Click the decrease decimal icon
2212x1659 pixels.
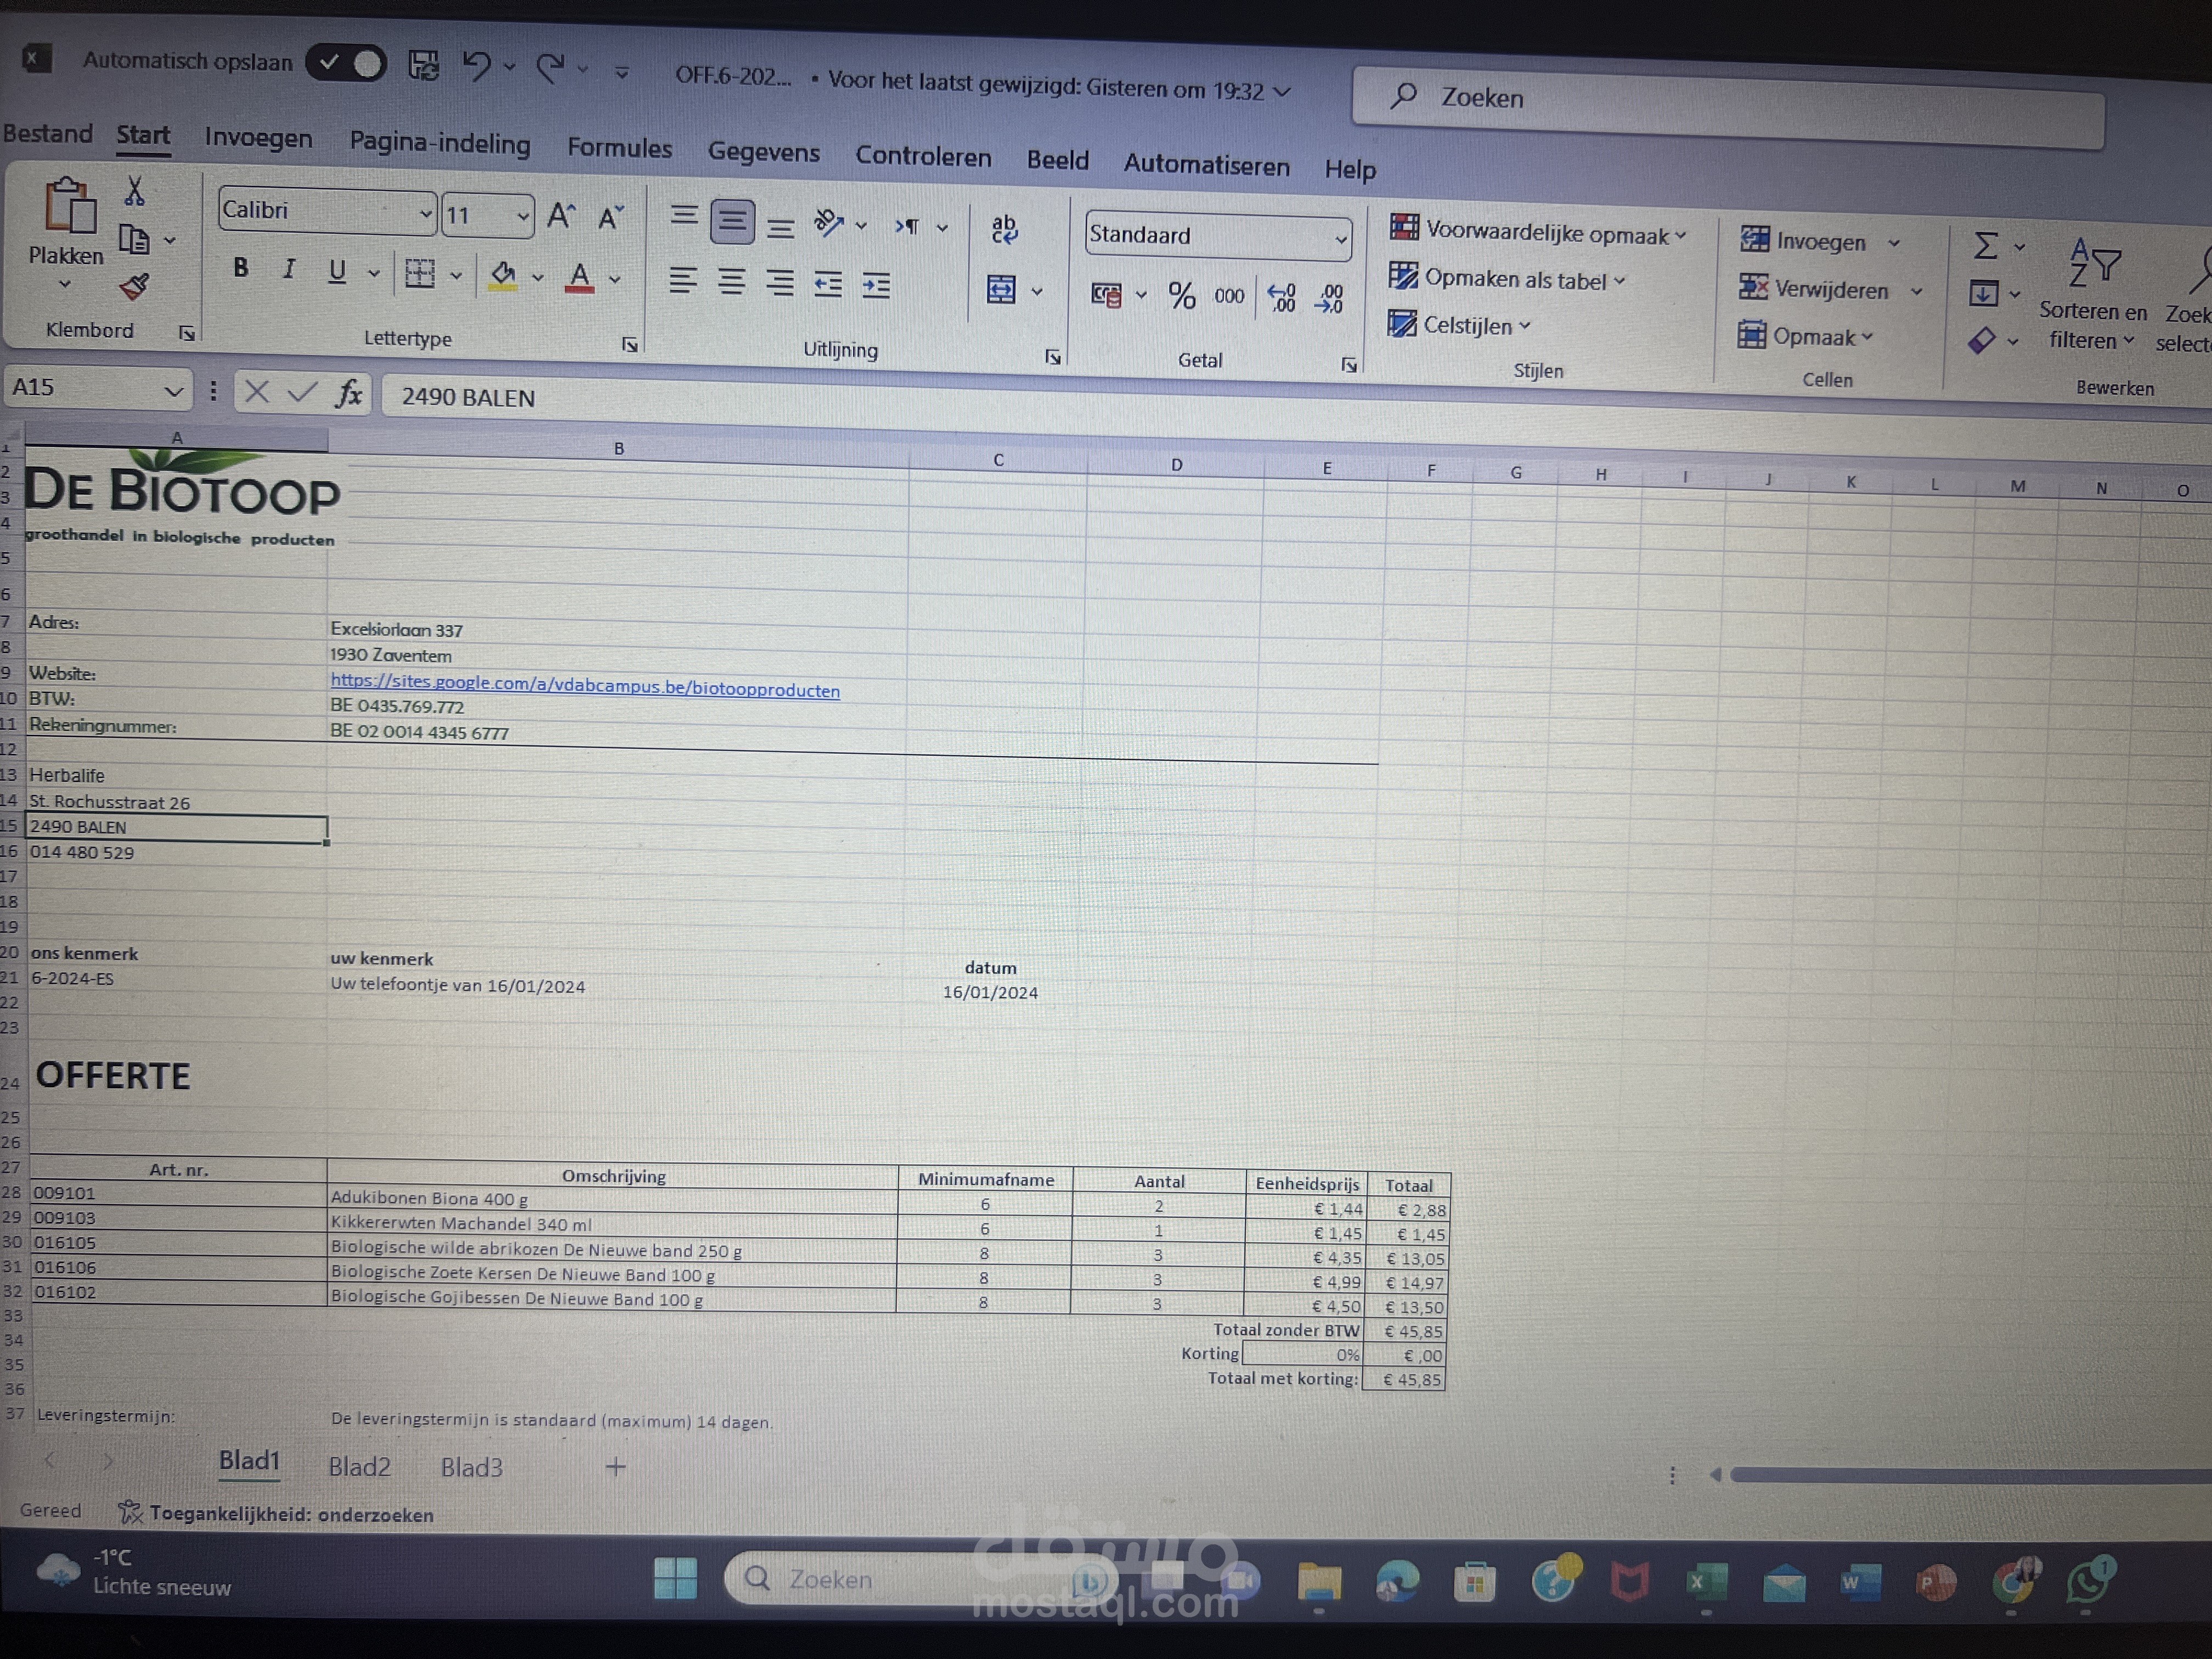tap(1330, 299)
